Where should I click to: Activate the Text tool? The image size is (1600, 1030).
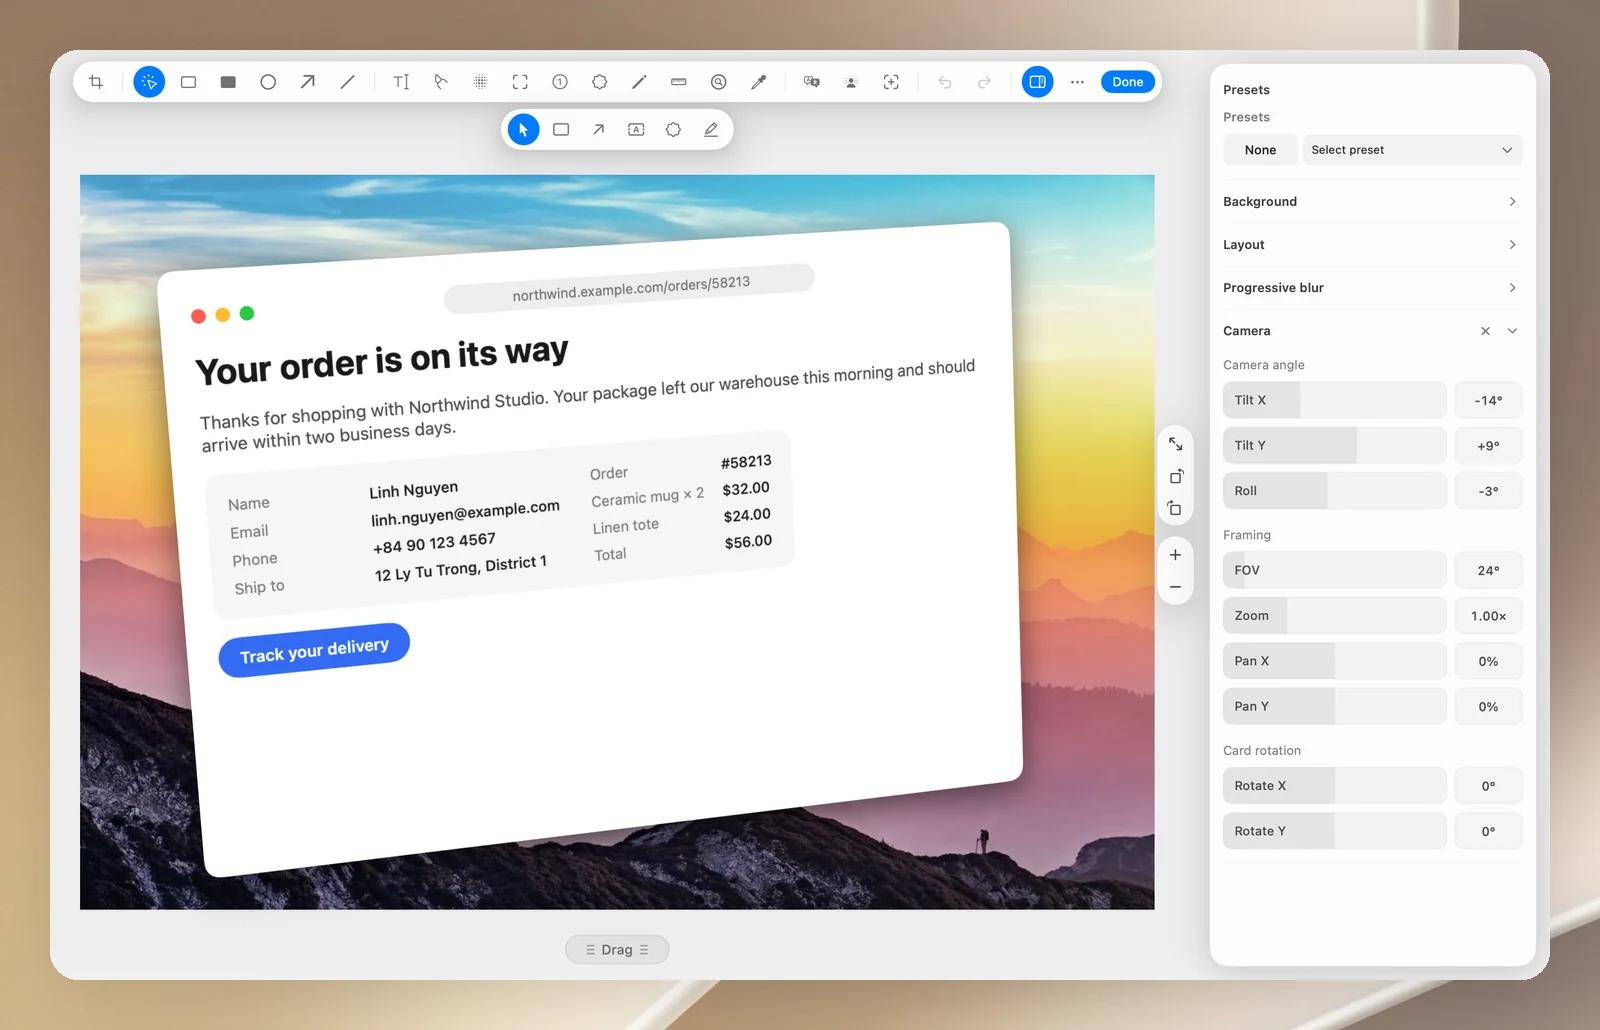[x=401, y=82]
